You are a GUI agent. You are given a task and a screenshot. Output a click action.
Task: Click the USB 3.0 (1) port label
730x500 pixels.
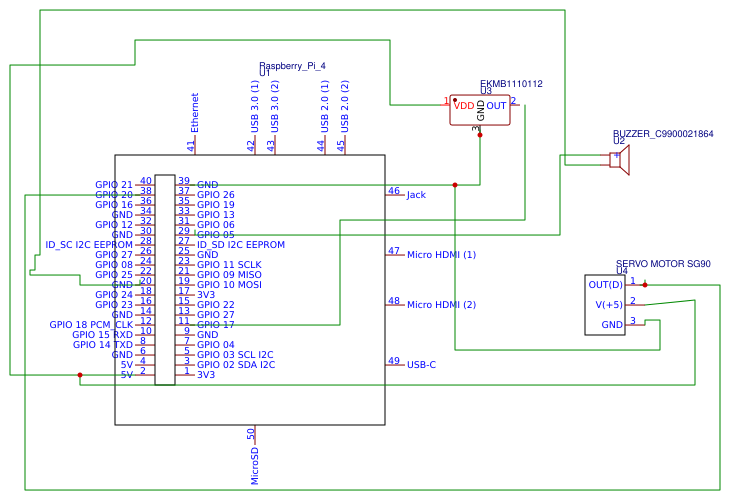[255, 107]
